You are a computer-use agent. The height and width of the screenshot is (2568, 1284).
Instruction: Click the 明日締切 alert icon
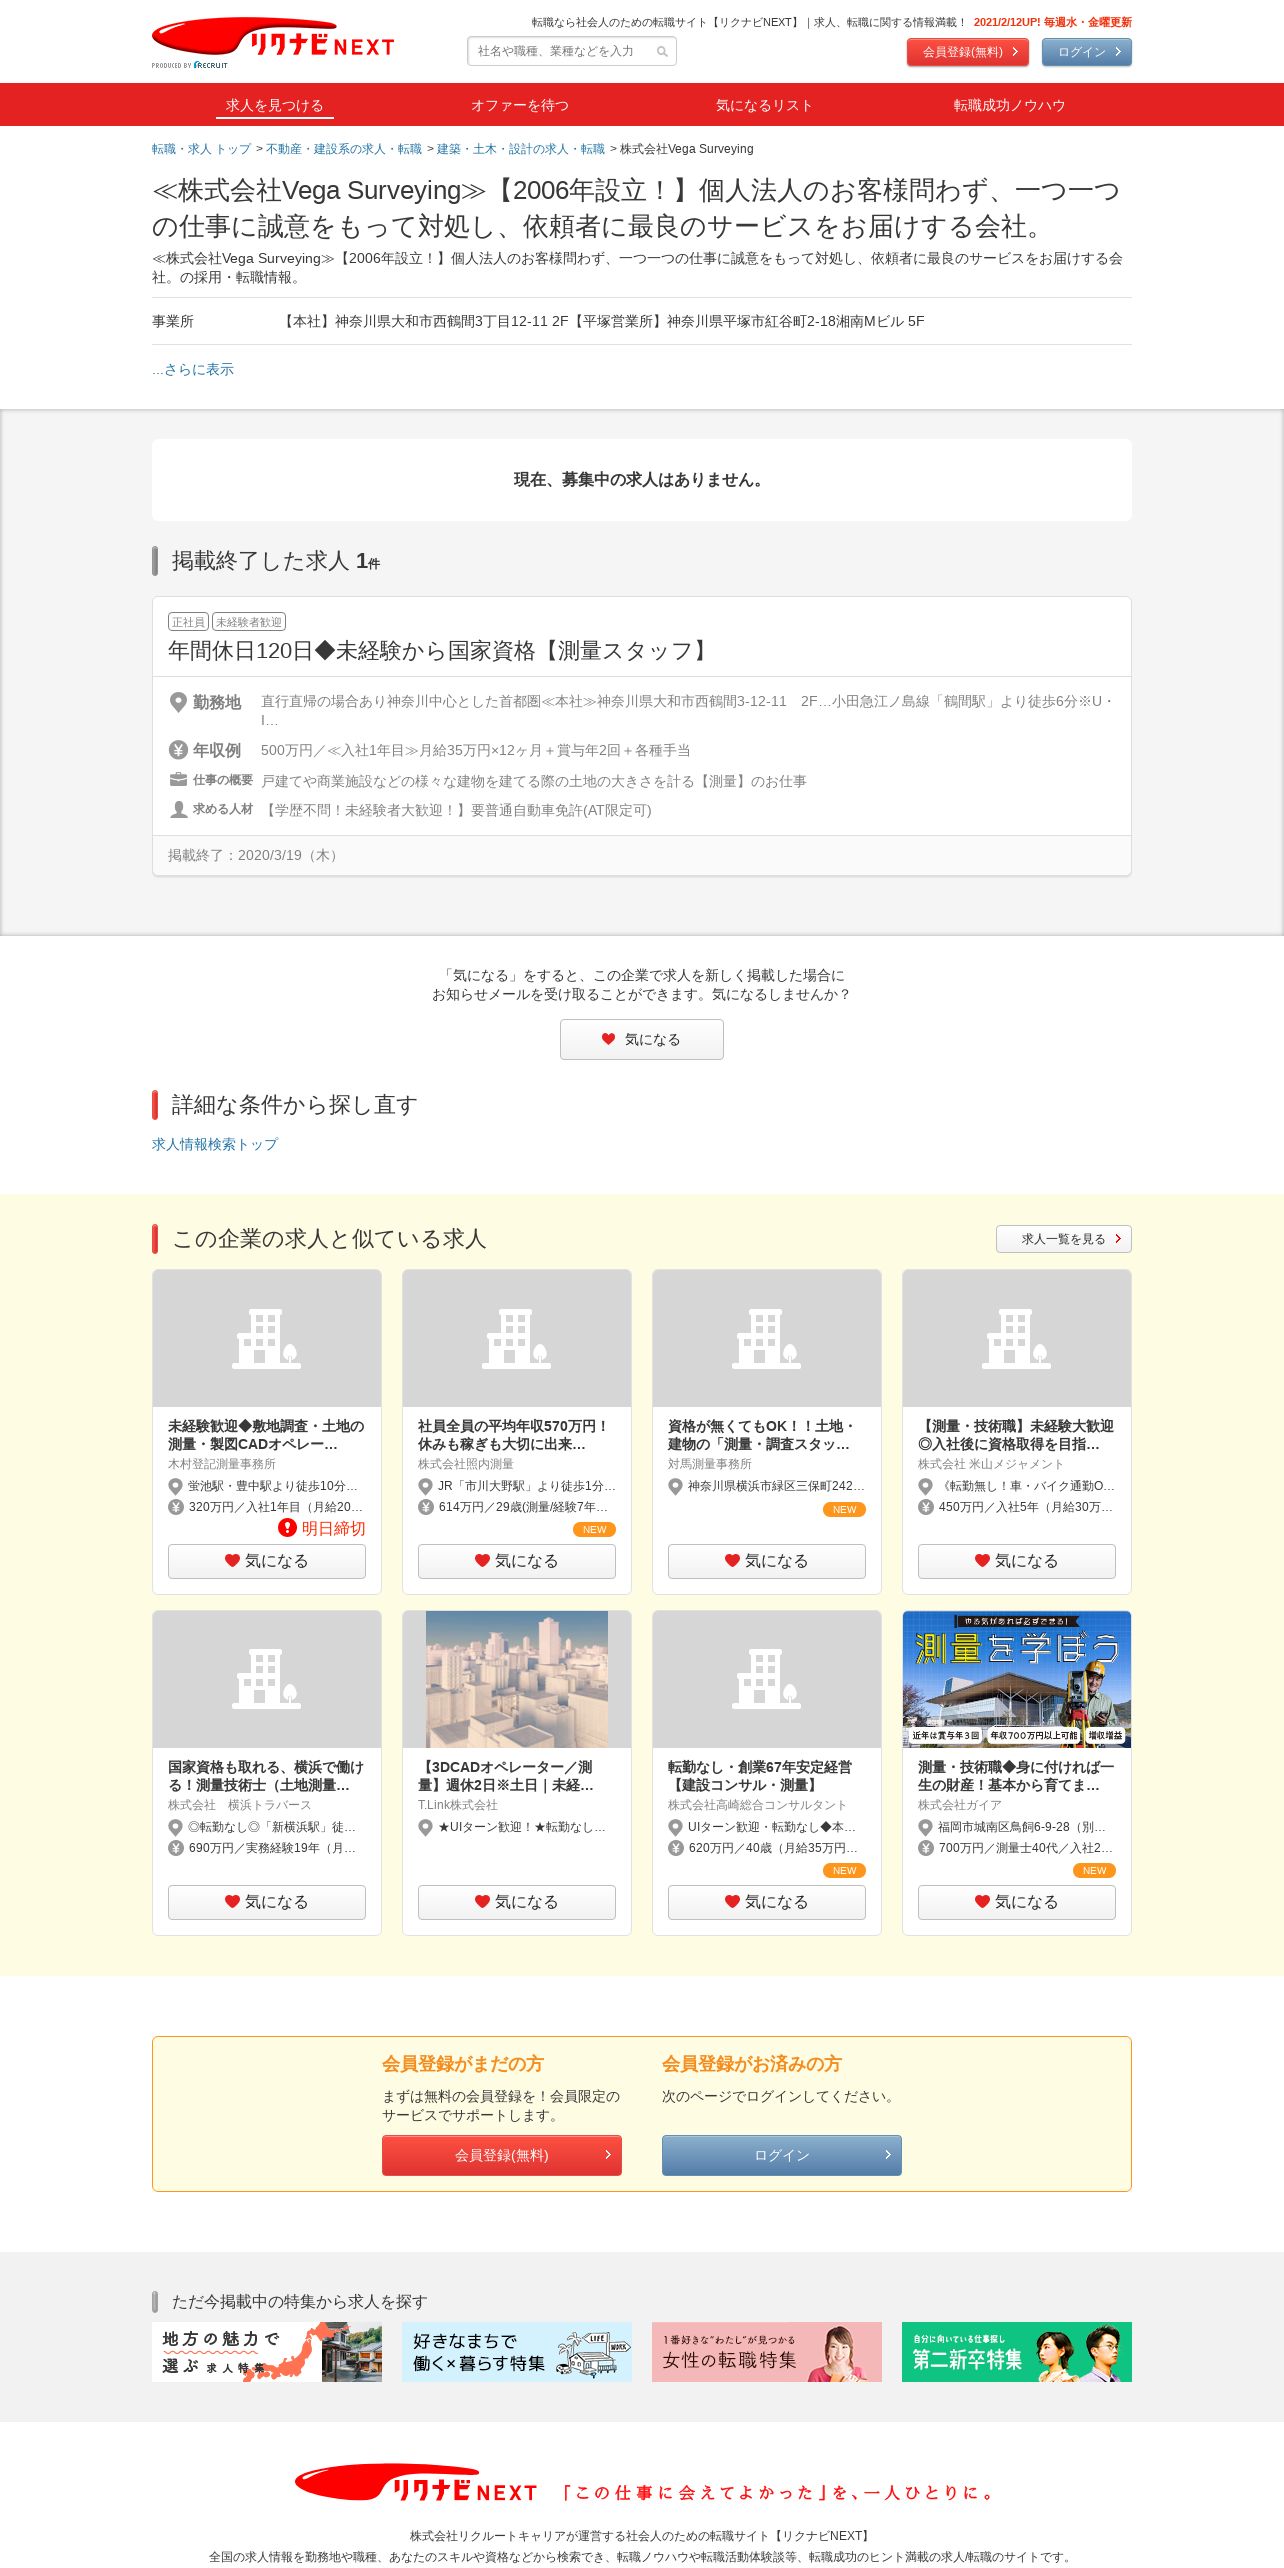pos(287,1528)
